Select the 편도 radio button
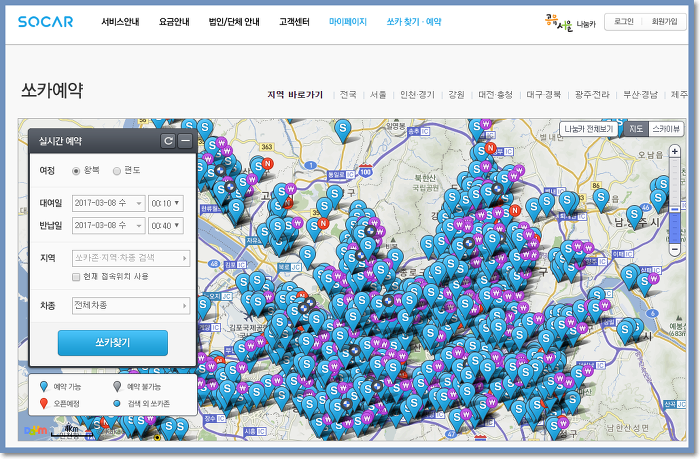Screen dimensions: 700x459 (117, 171)
